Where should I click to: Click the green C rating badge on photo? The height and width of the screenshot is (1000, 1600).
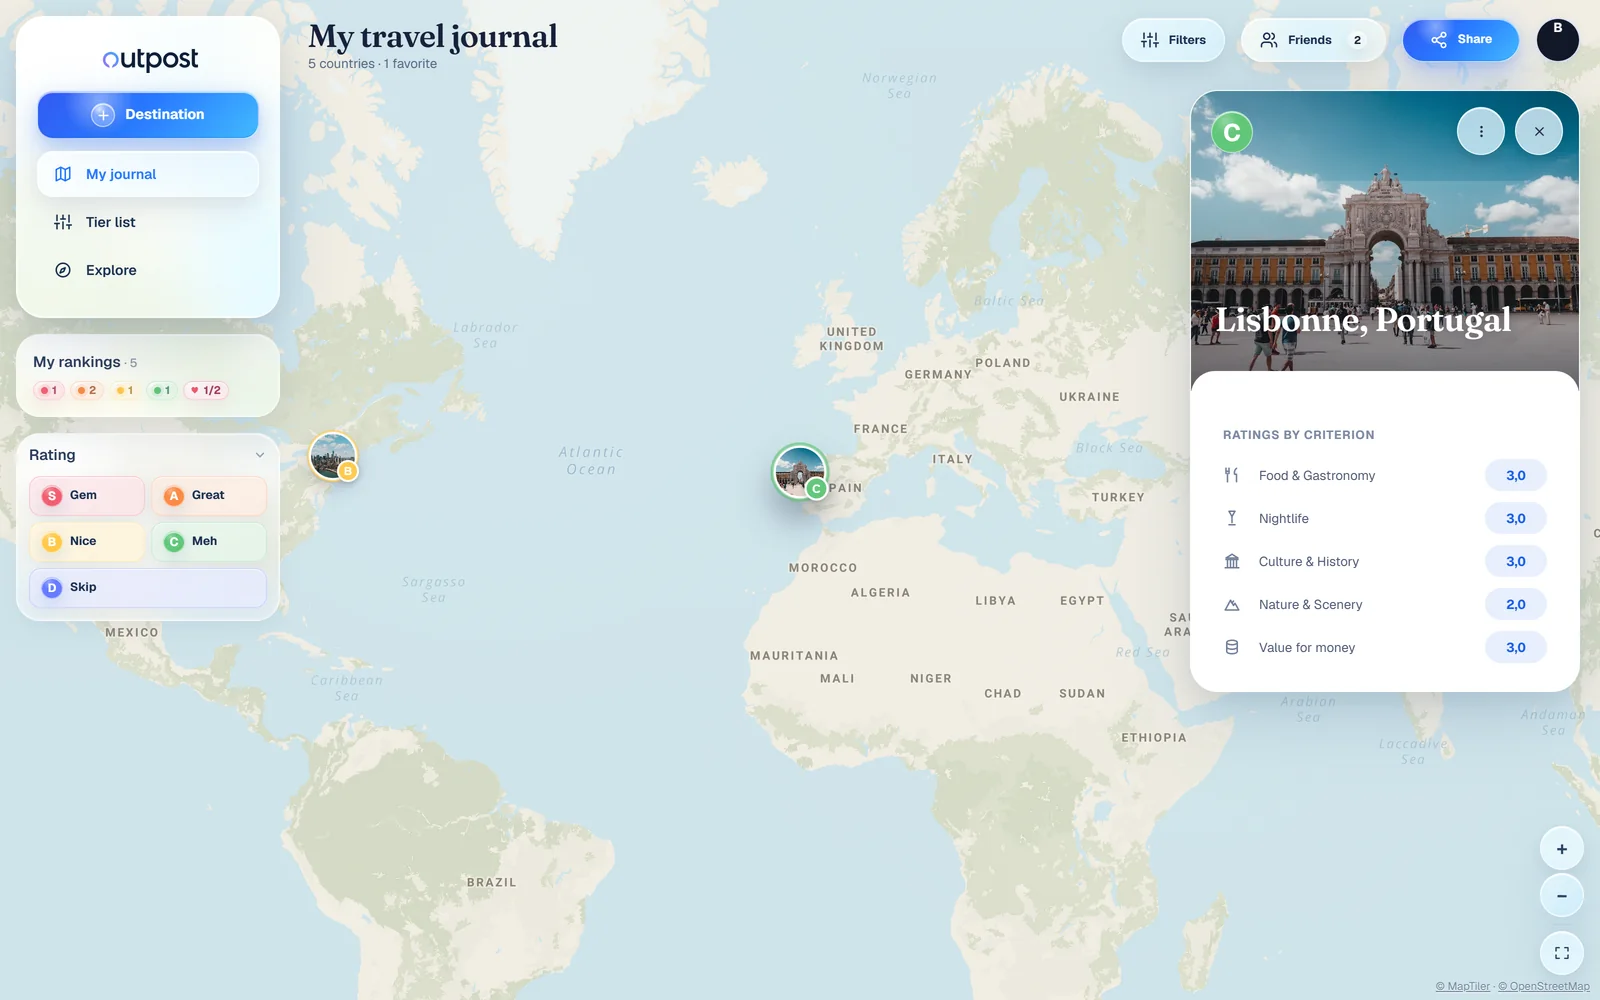pyautogui.click(x=1232, y=132)
